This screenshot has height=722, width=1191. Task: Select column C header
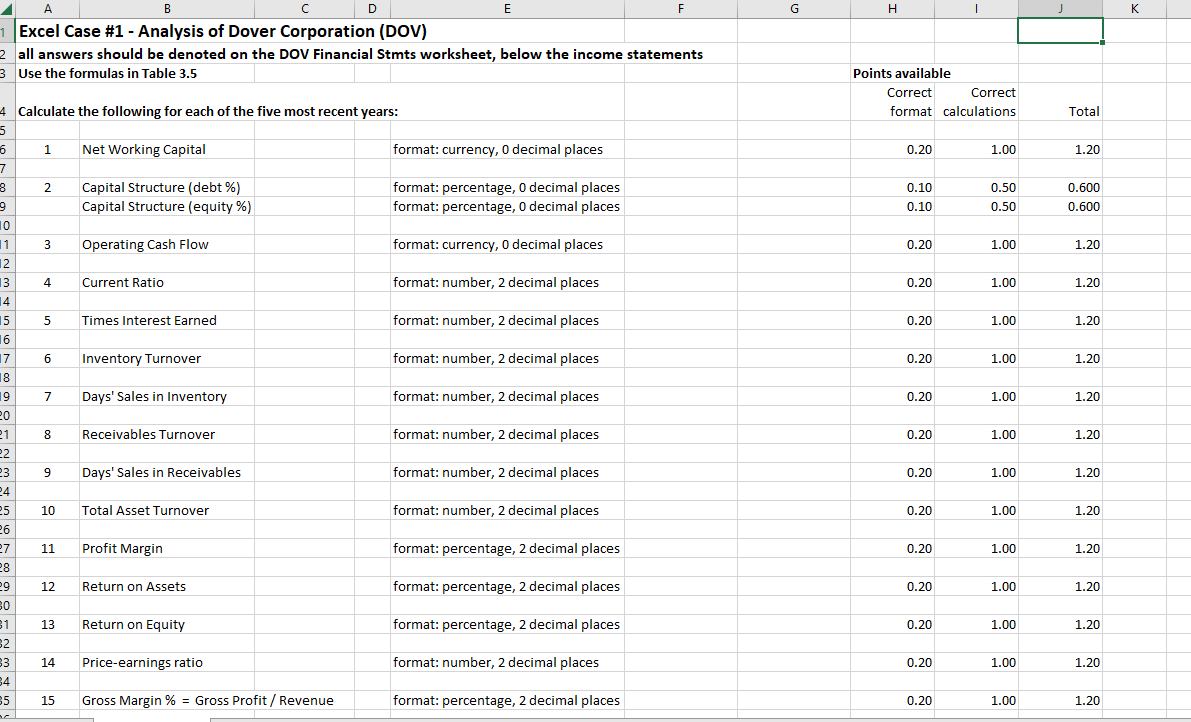click(x=305, y=9)
